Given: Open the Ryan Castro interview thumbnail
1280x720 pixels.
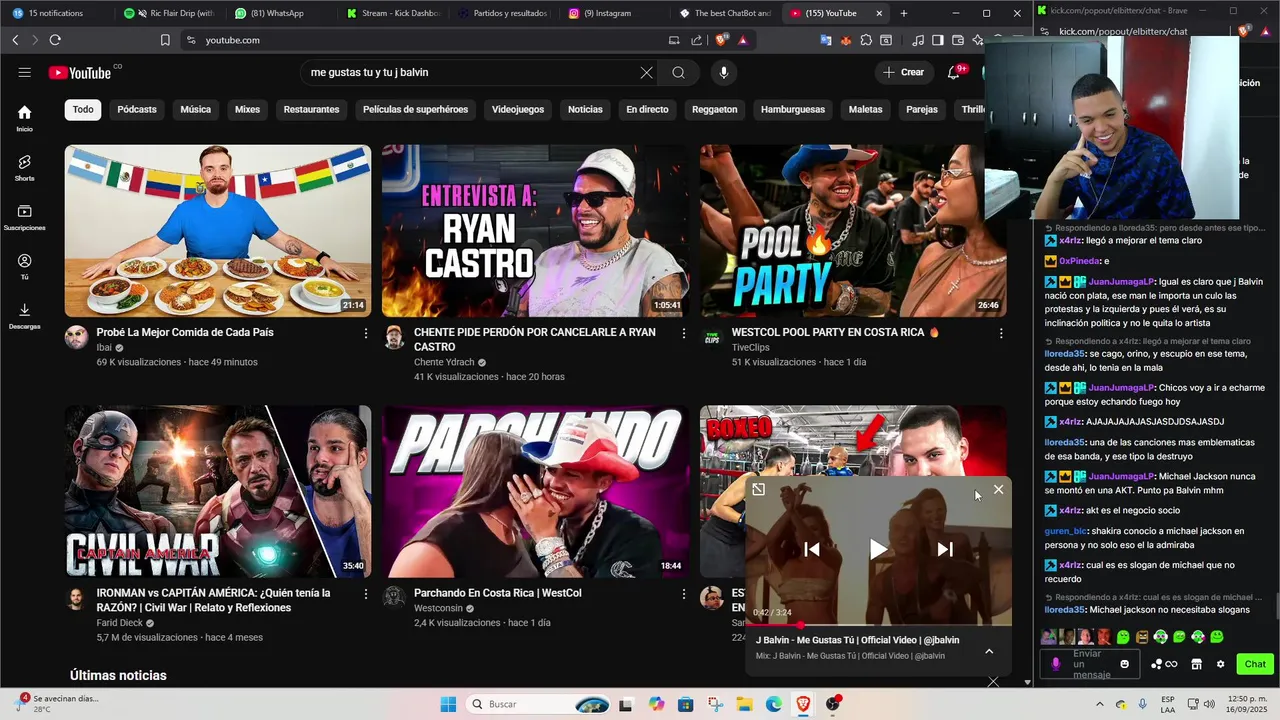Looking at the screenshot, I should tap(535, 231).
